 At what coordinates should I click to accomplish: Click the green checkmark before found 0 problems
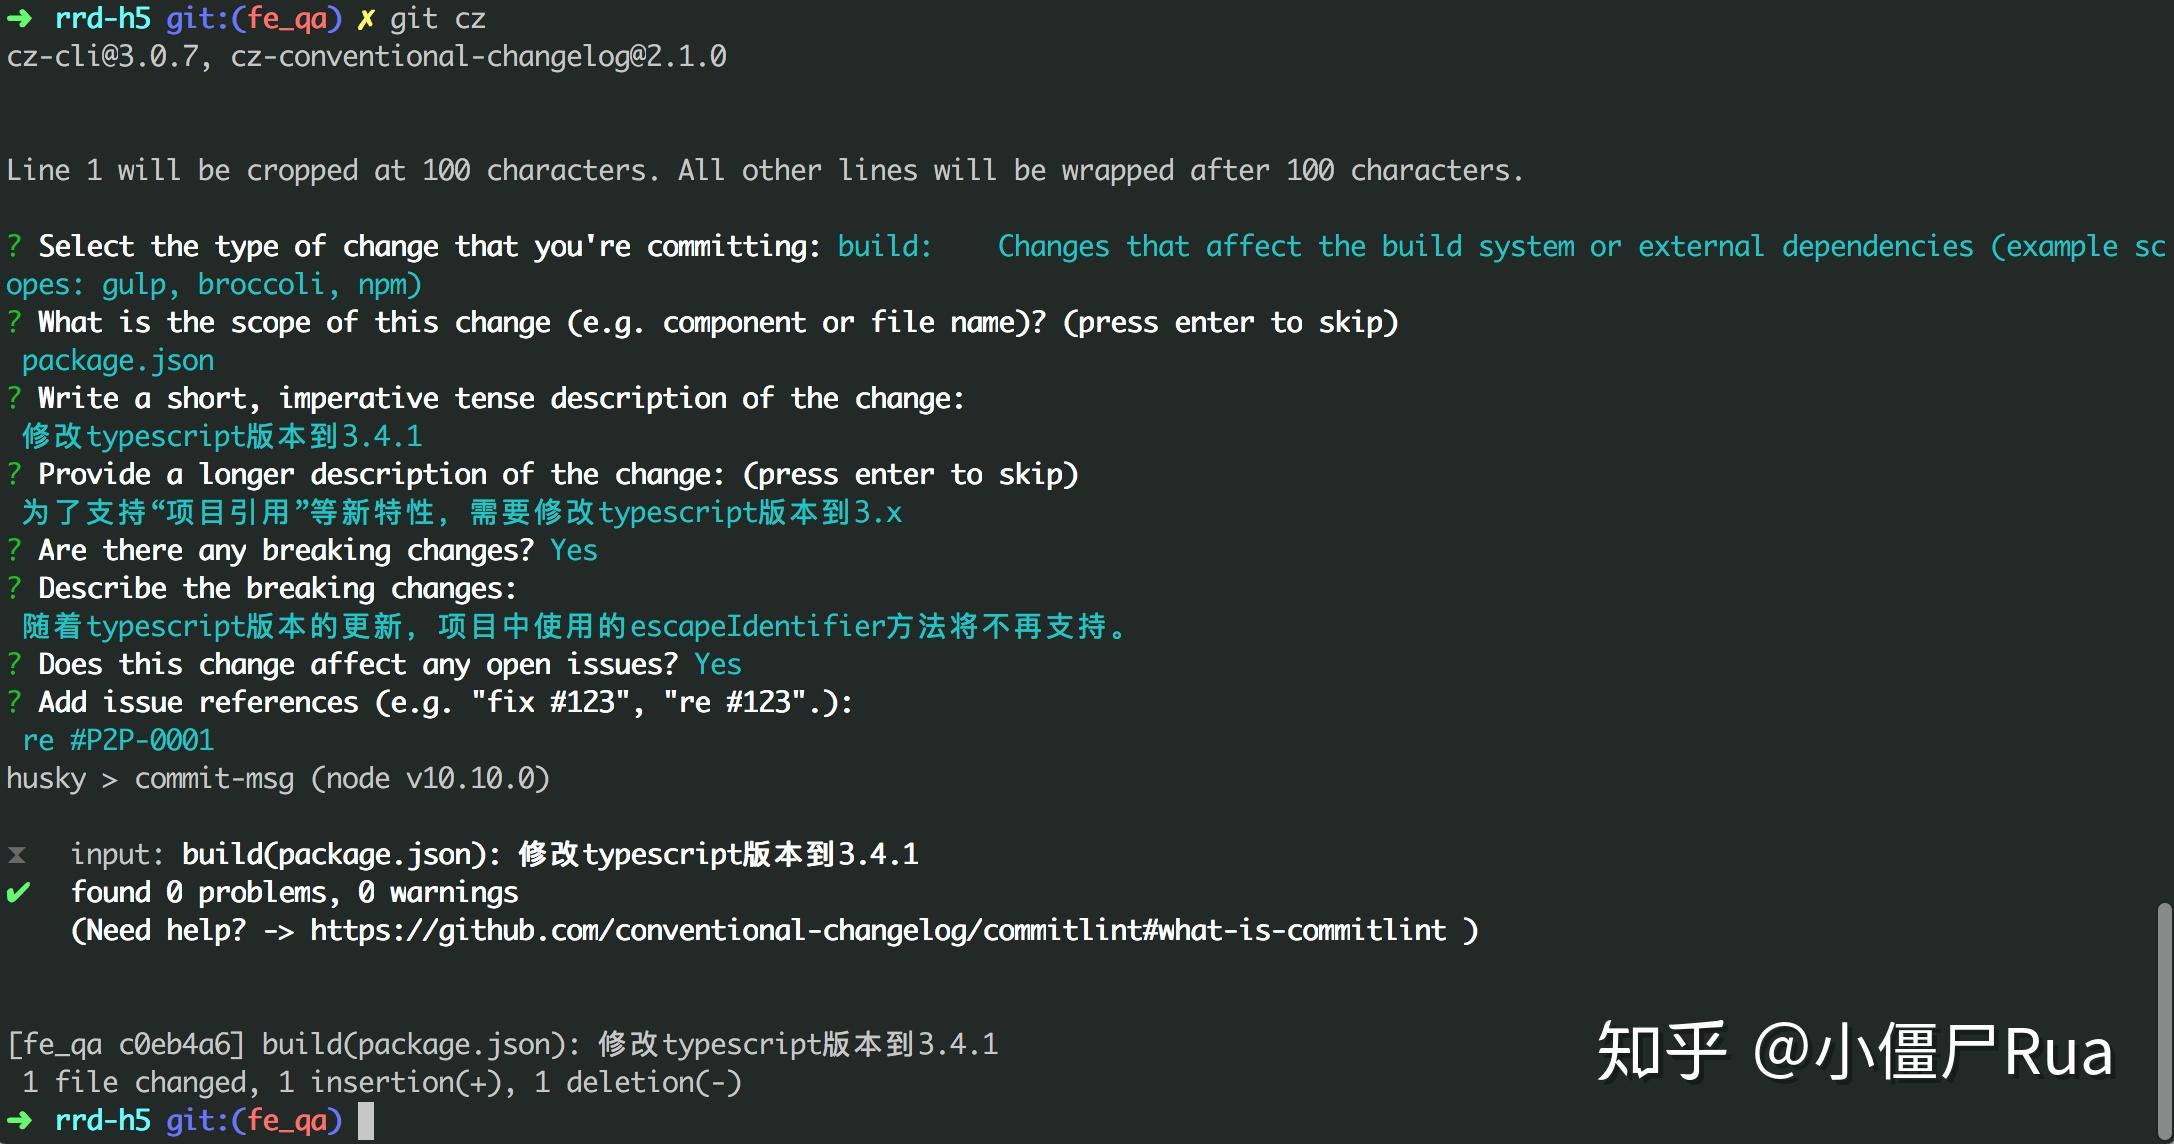point(18,892)
